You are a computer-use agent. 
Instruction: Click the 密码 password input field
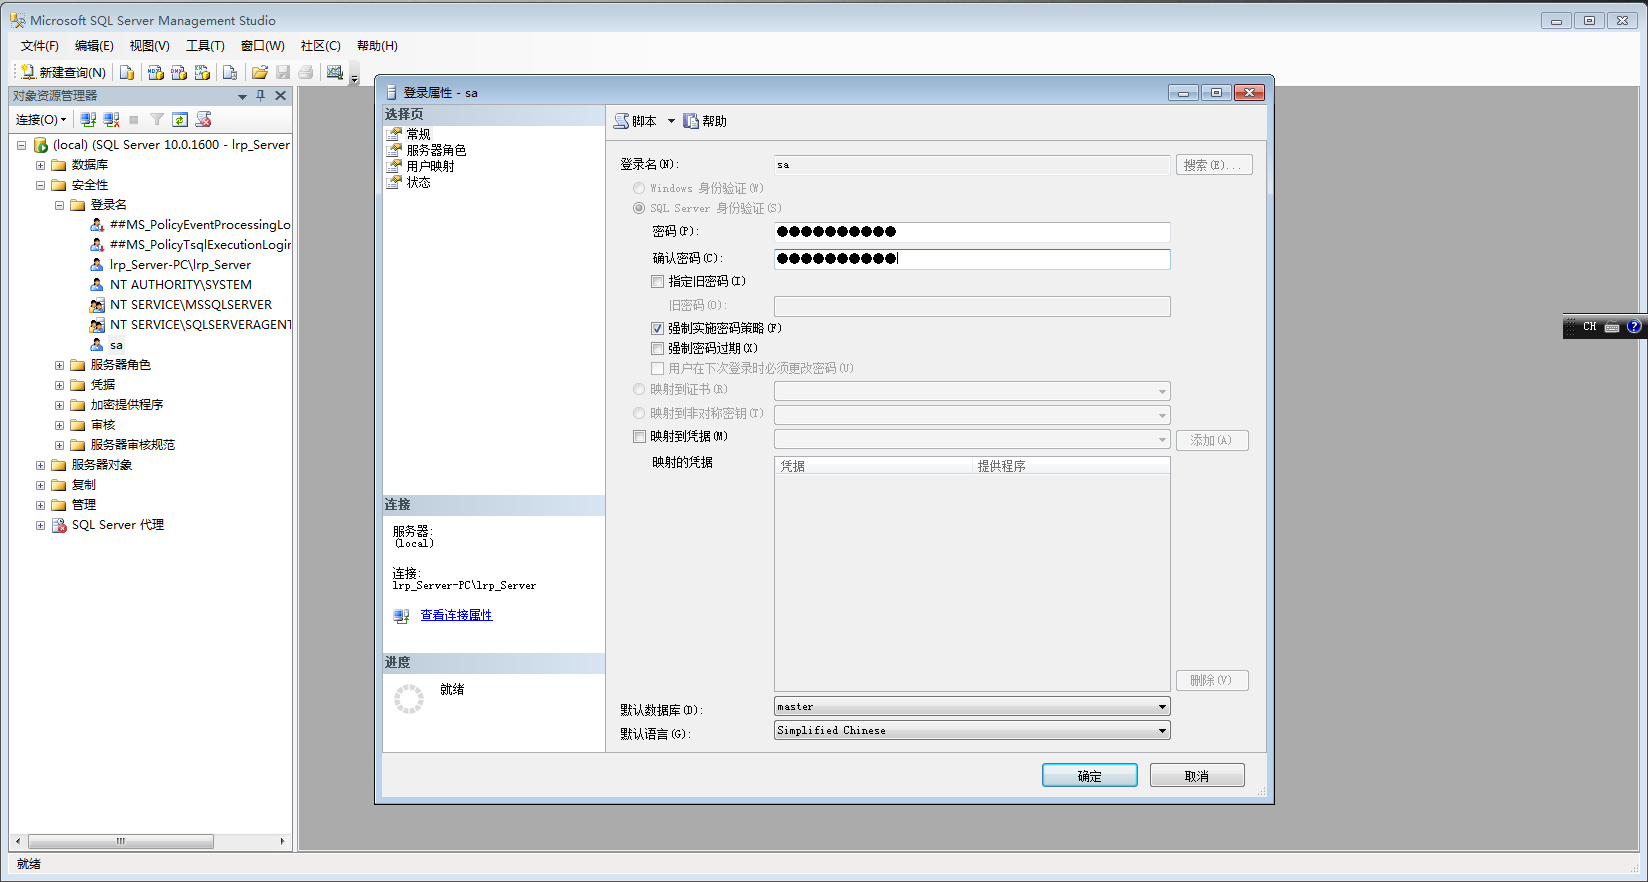coord(972,232)
